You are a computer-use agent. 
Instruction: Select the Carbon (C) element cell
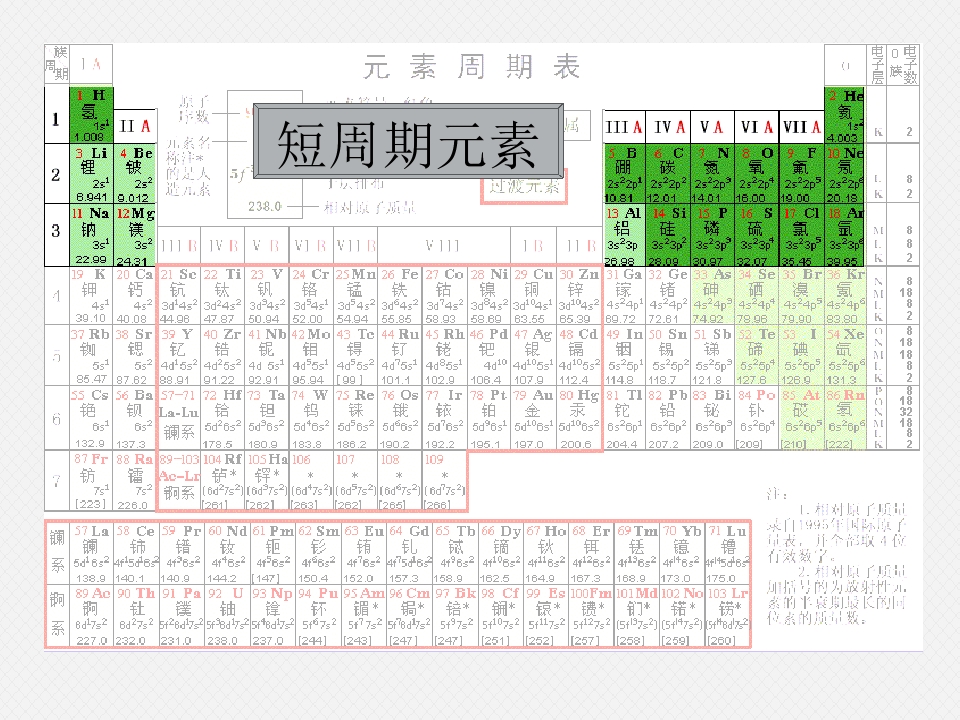pos(669,174)
